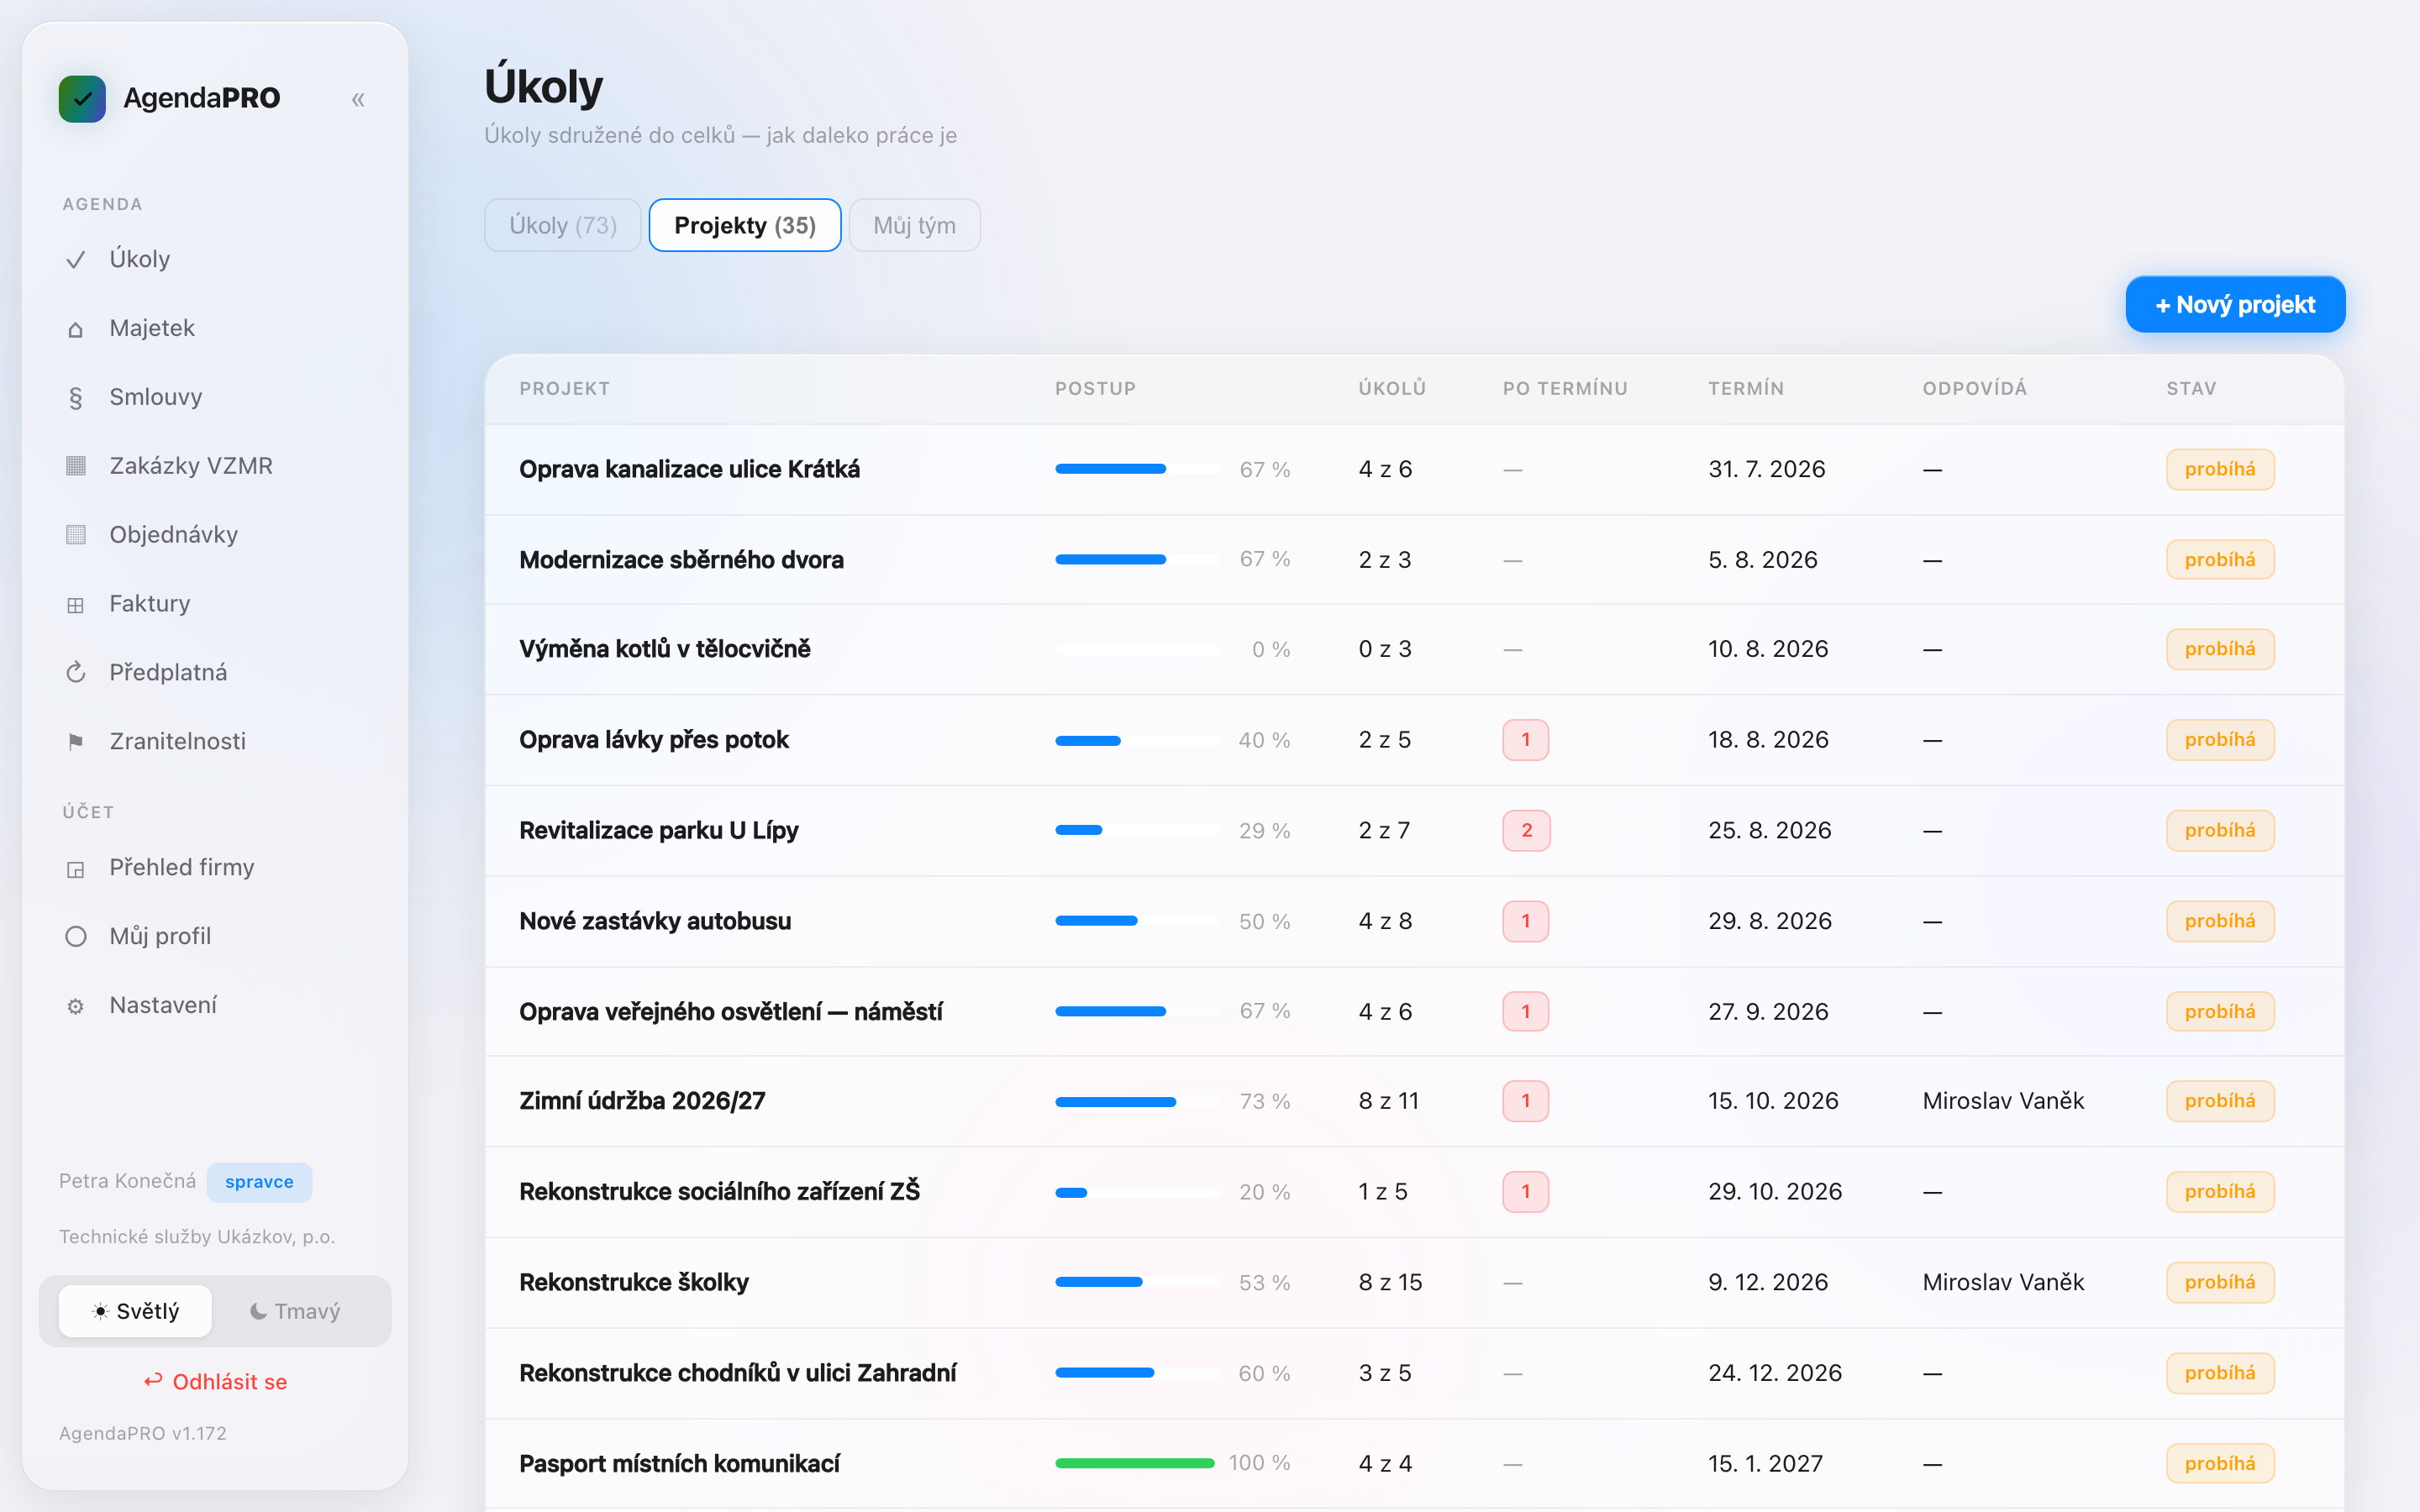The image size is (2420, 1512).
Task: Open project Rekonstrukce chodníků v ulici Zahradní
Action: pos(738,1373)
